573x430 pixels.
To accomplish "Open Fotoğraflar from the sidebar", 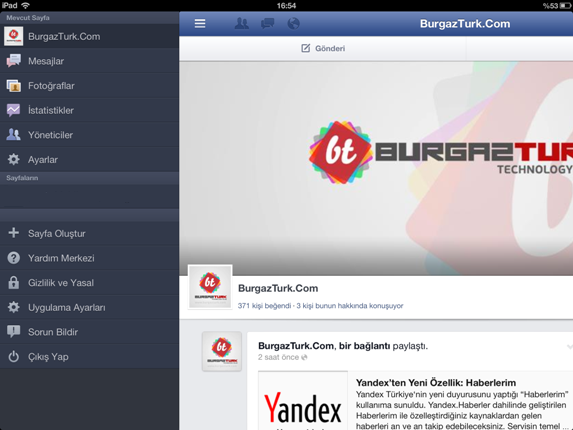I will 90,85.
